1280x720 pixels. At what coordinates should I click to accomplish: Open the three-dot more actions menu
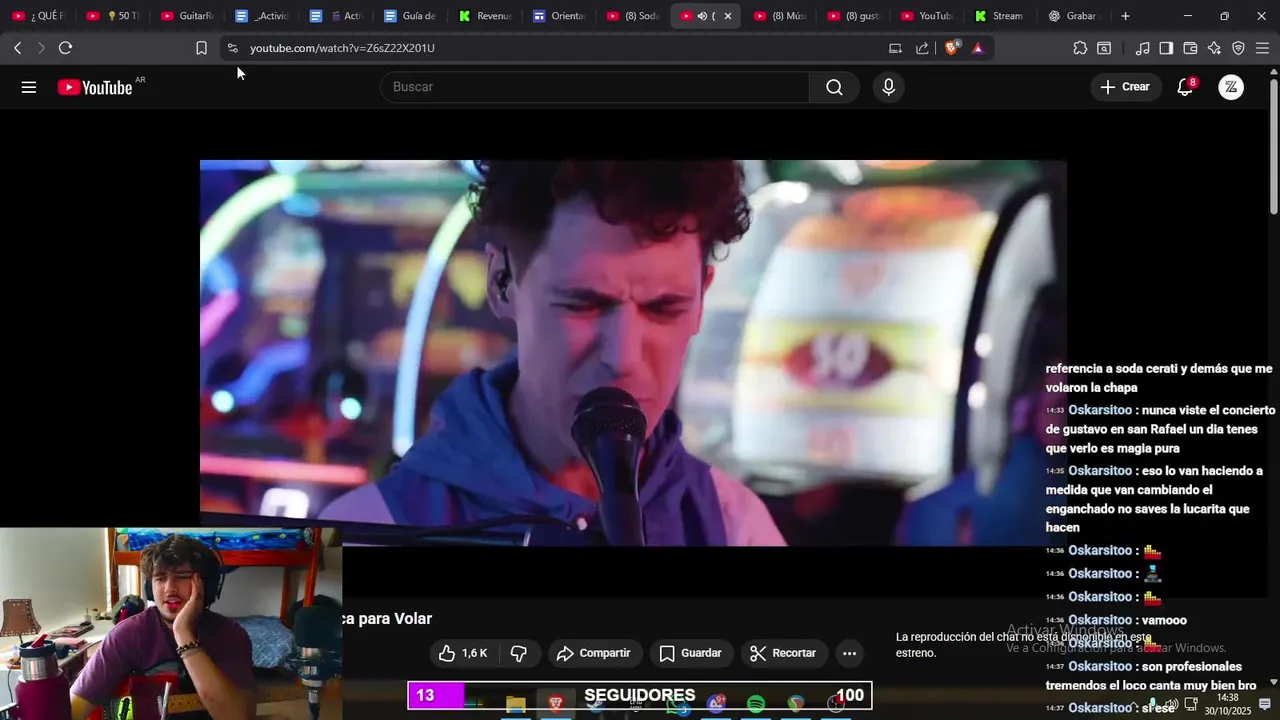point(849,653)
